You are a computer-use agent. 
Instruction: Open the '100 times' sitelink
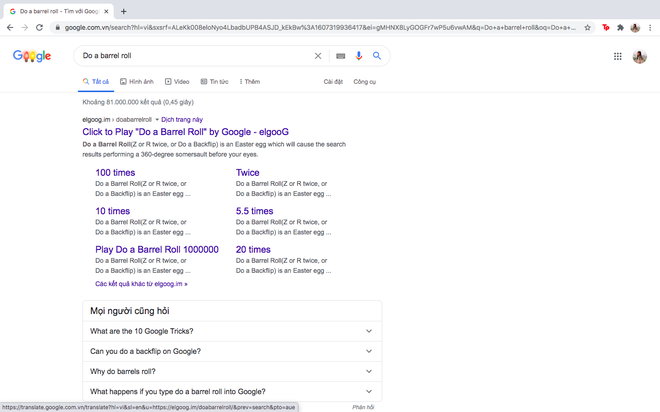click(115, 173)
